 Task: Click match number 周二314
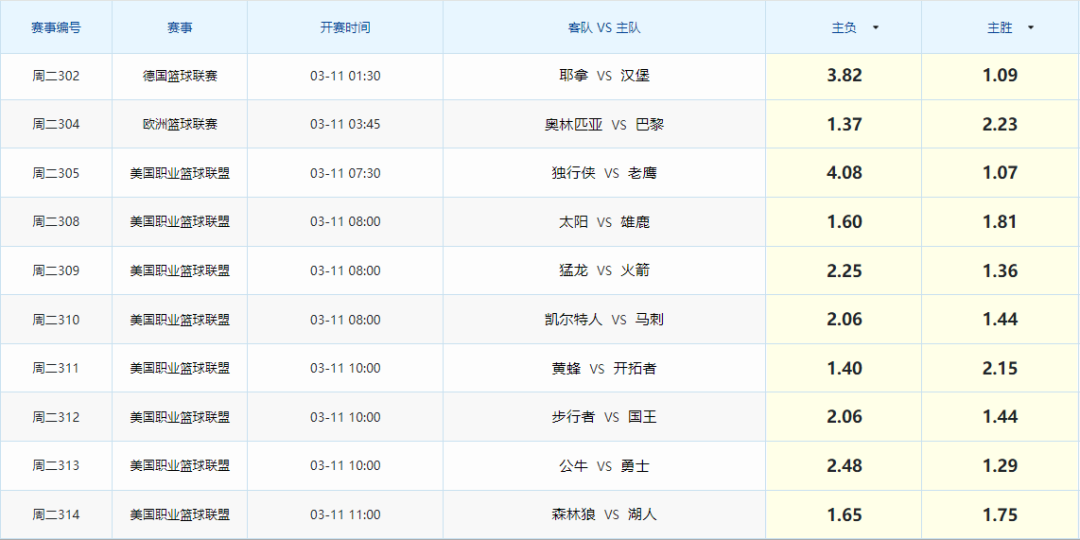coord(56,515)
